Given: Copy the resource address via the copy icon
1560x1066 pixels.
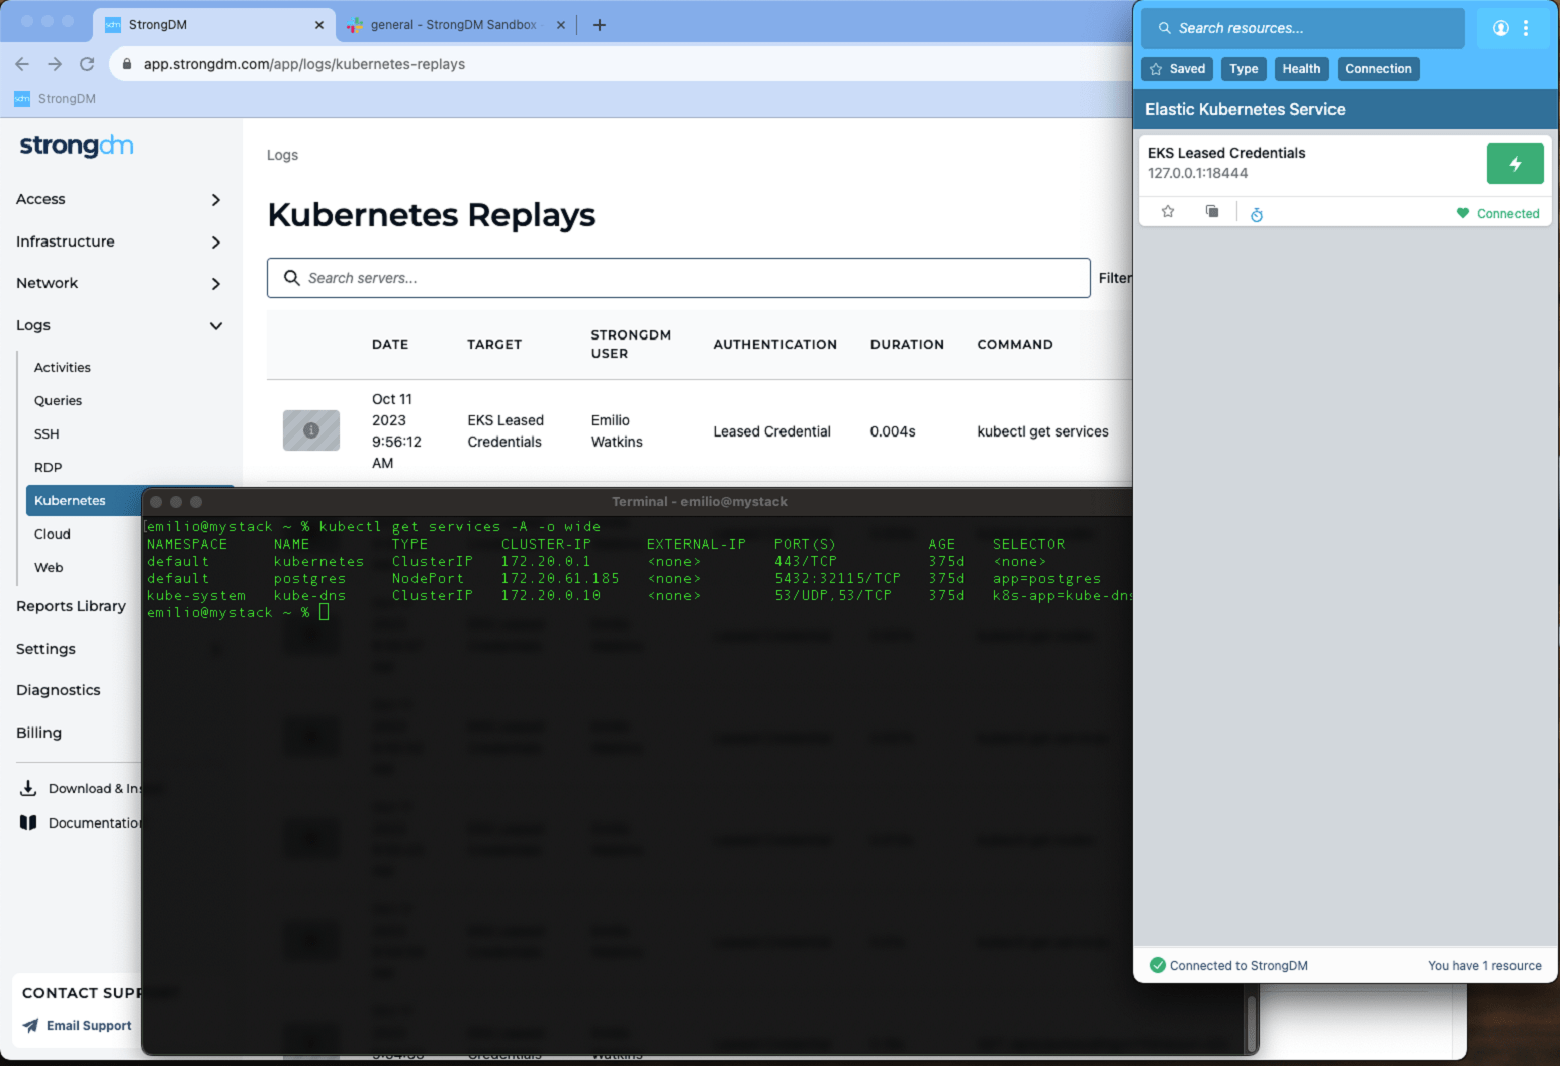Looking at the screenshot, I should click(x=1211, y=211).
